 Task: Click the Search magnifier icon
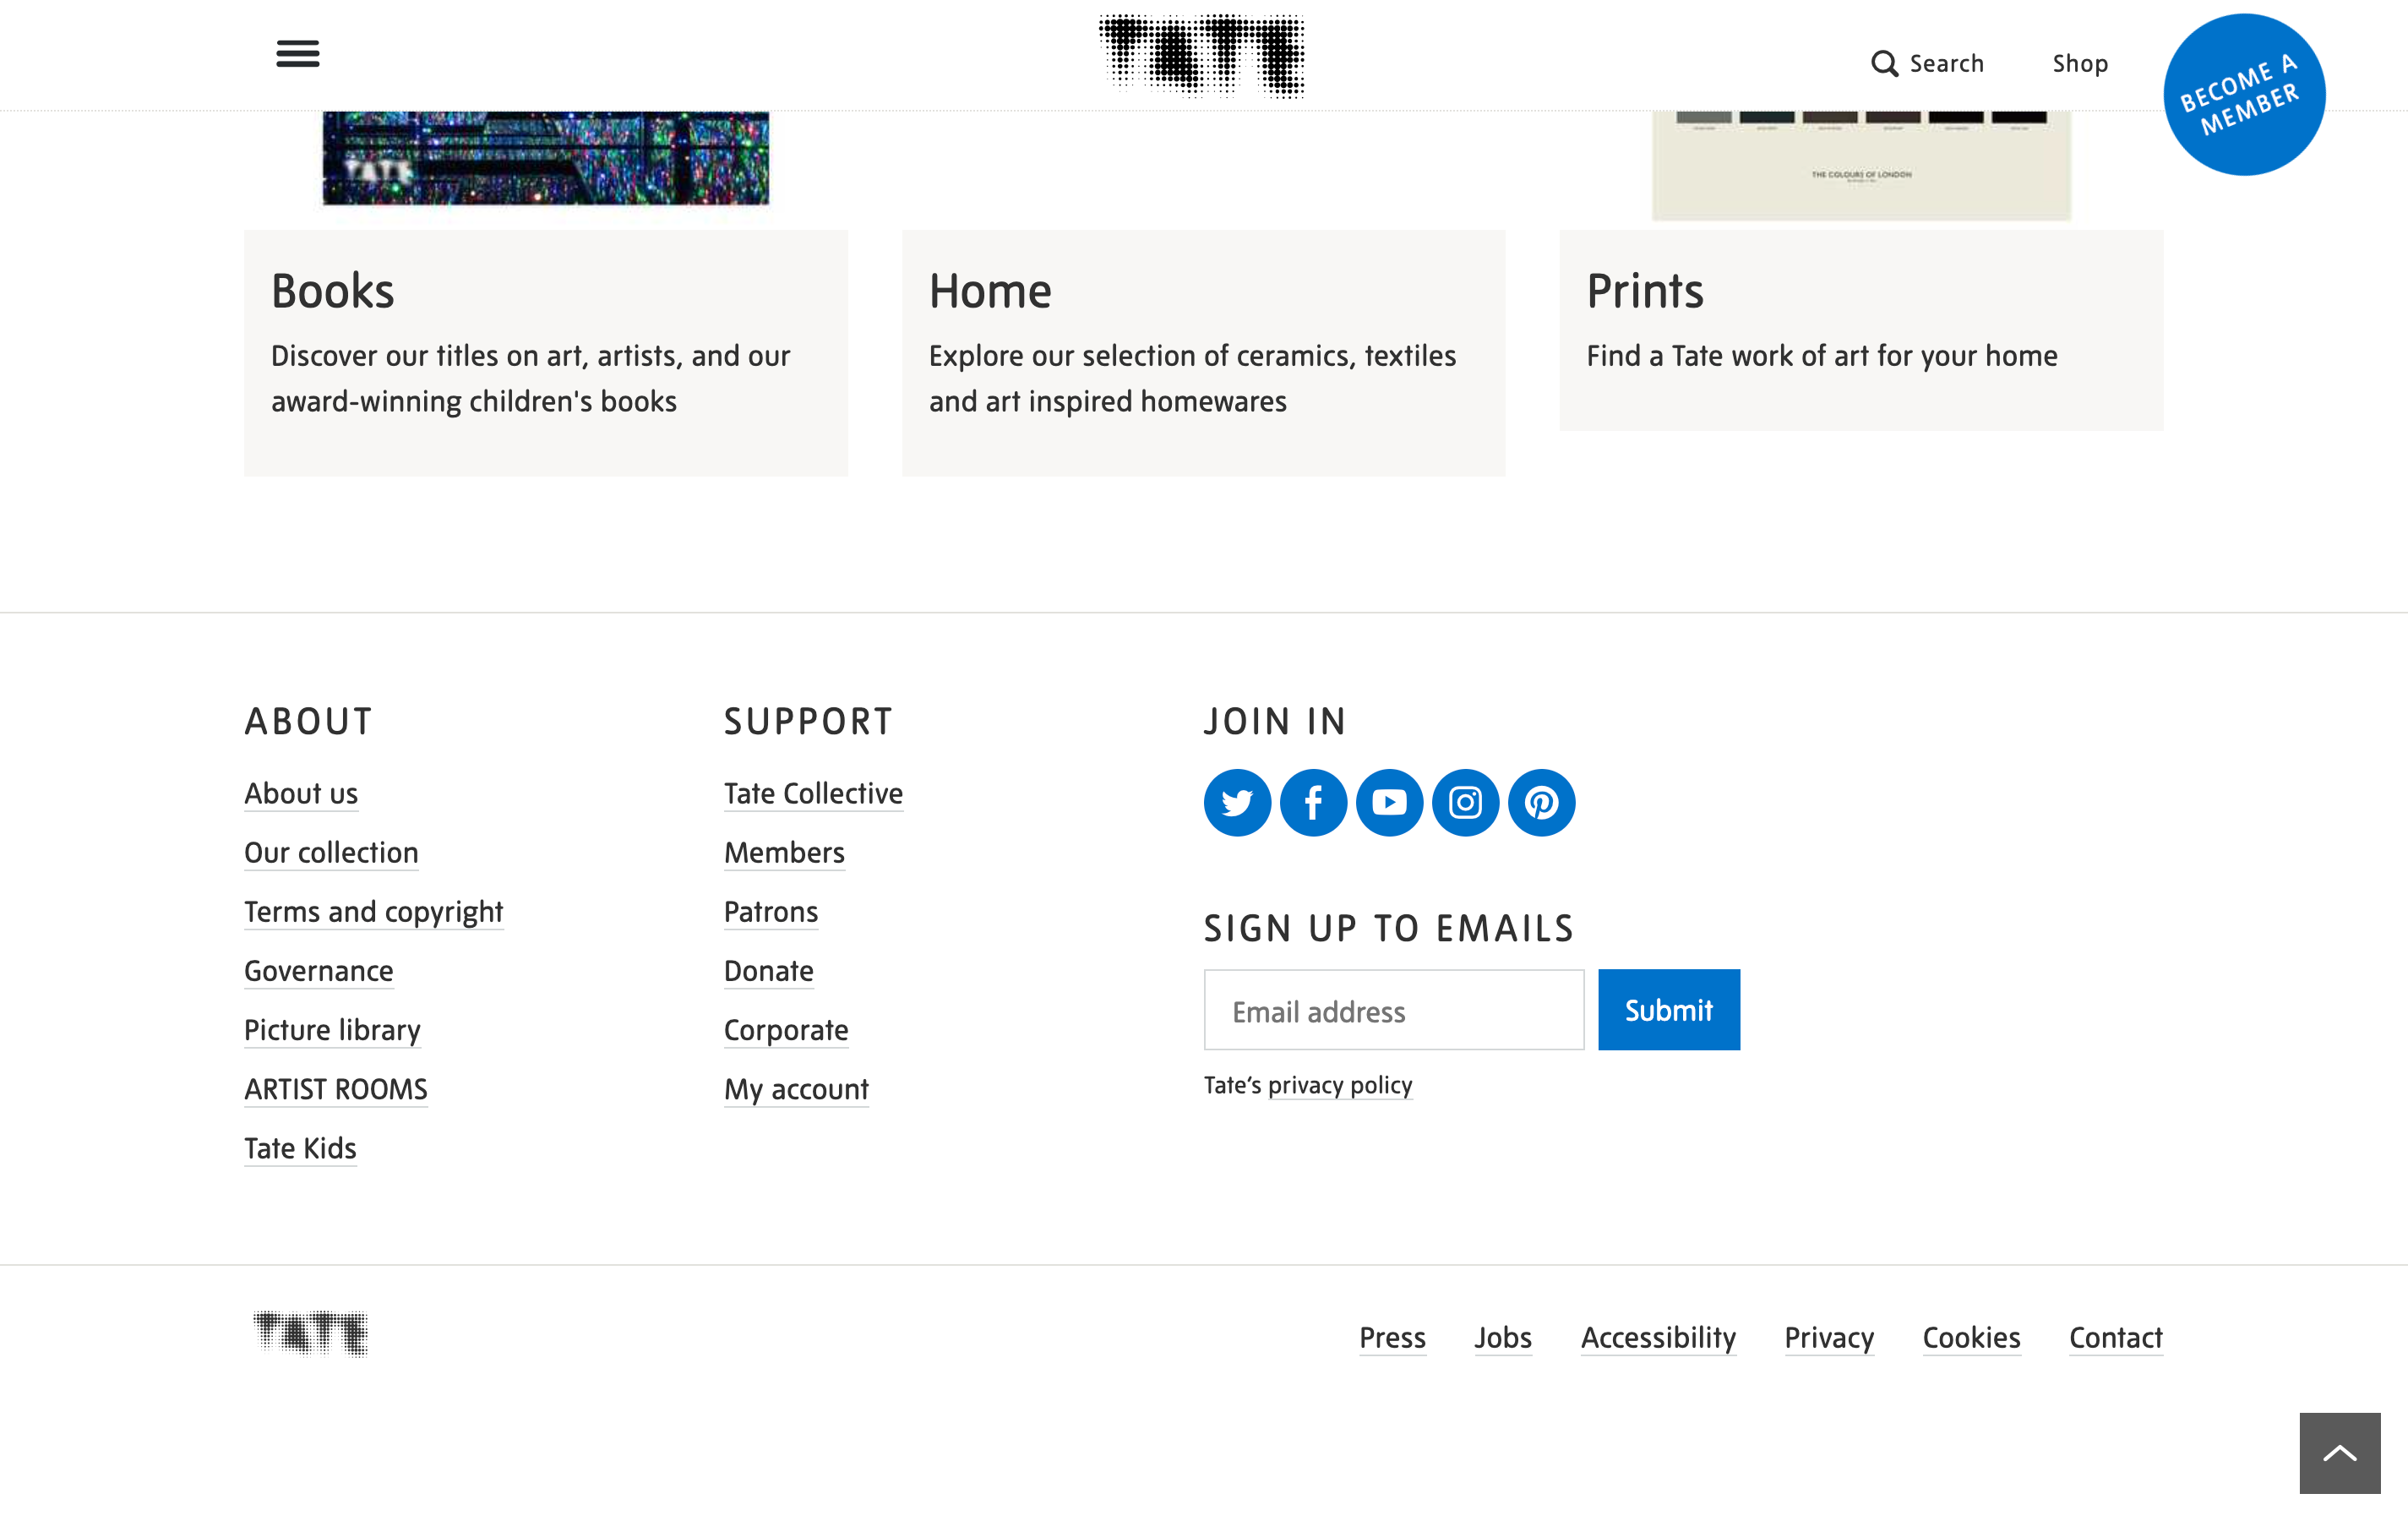pos(1884,64)
